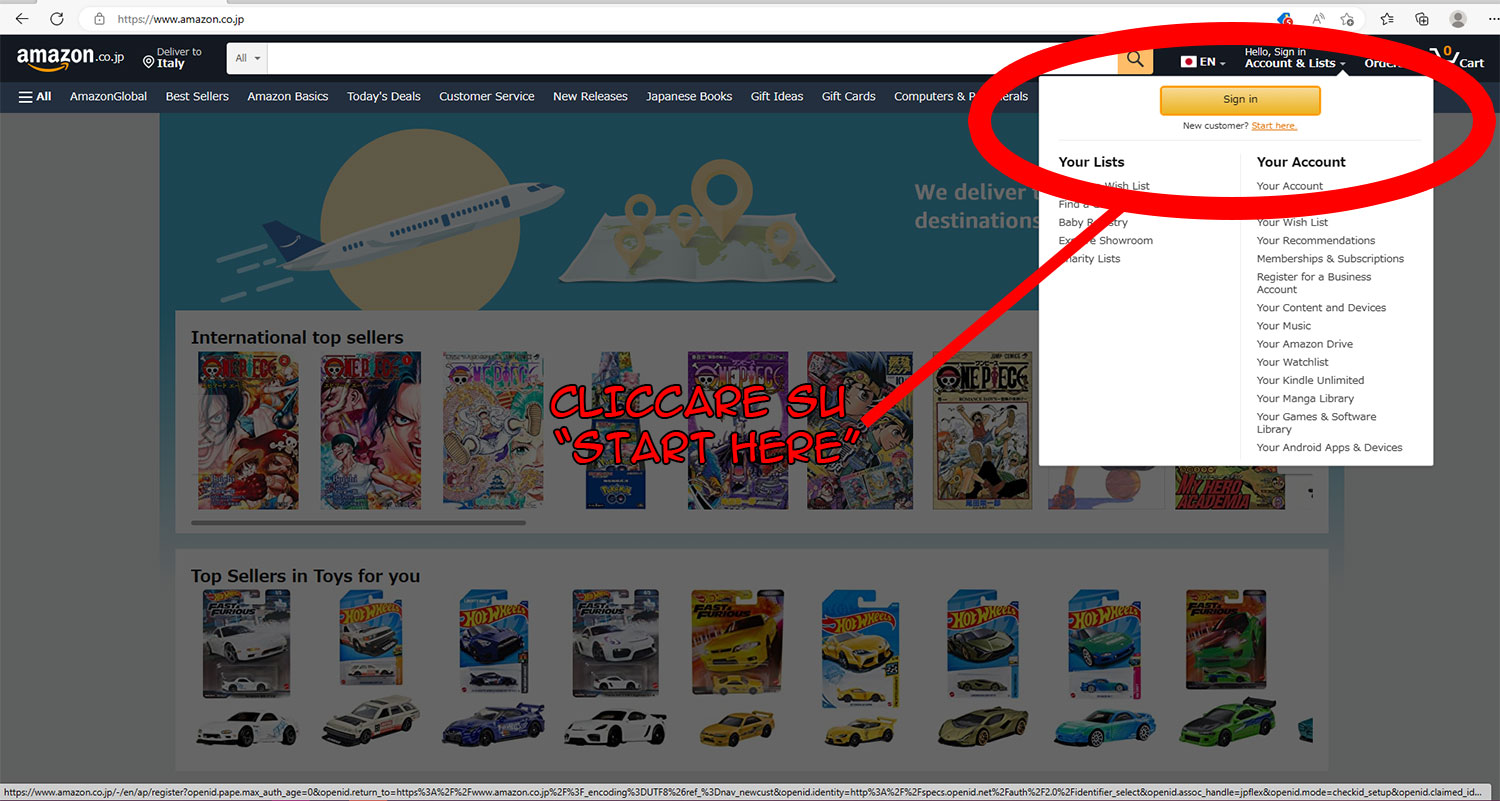Open the EN language flag dropdown
Screen dimensions: 1500x801
pyautogui.click(x=1203, y=62)
